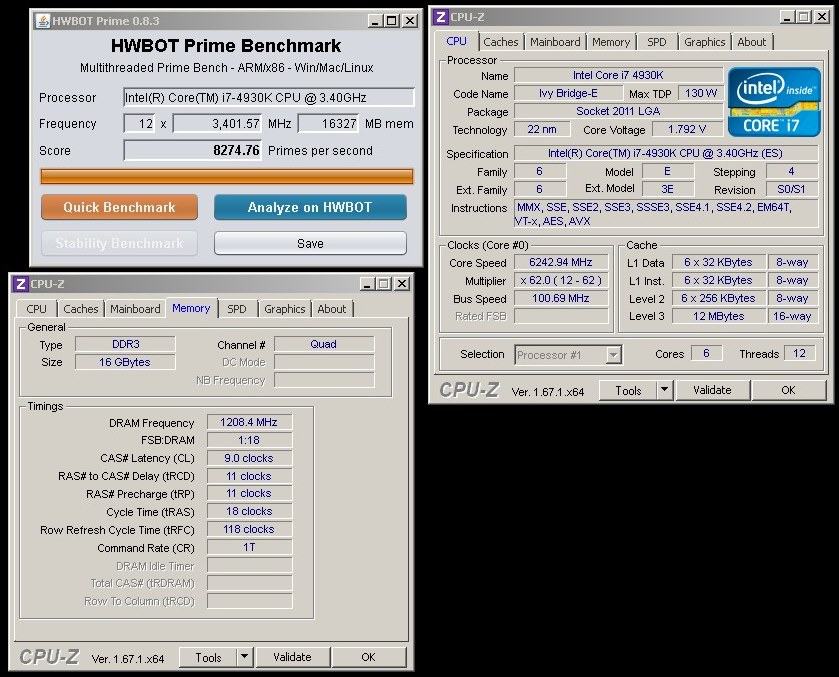Click the Threads value 12
Screen dimensions: 839x677
(x=799, y=353)
